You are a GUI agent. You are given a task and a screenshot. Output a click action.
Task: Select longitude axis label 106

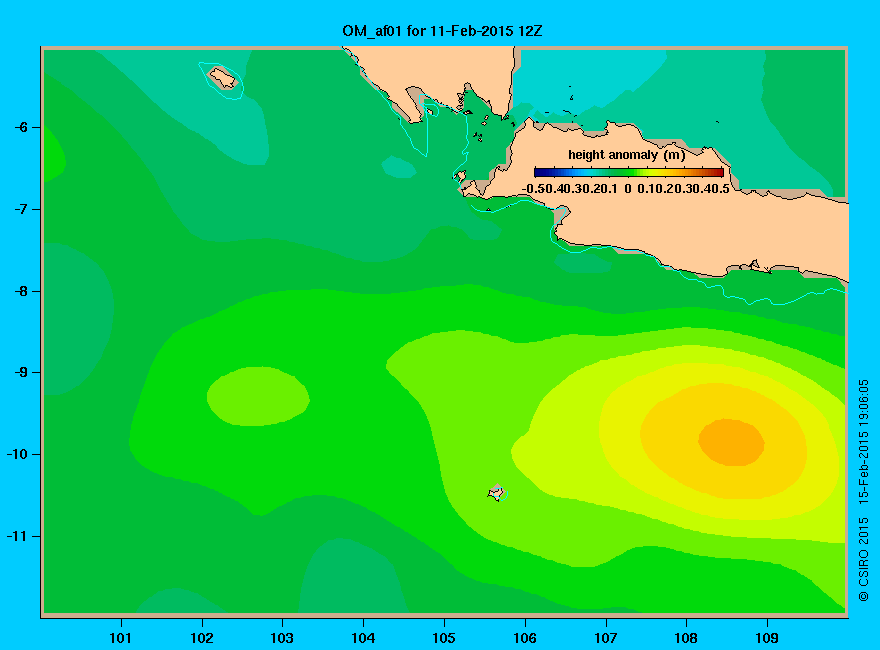(x=525, y=638)
